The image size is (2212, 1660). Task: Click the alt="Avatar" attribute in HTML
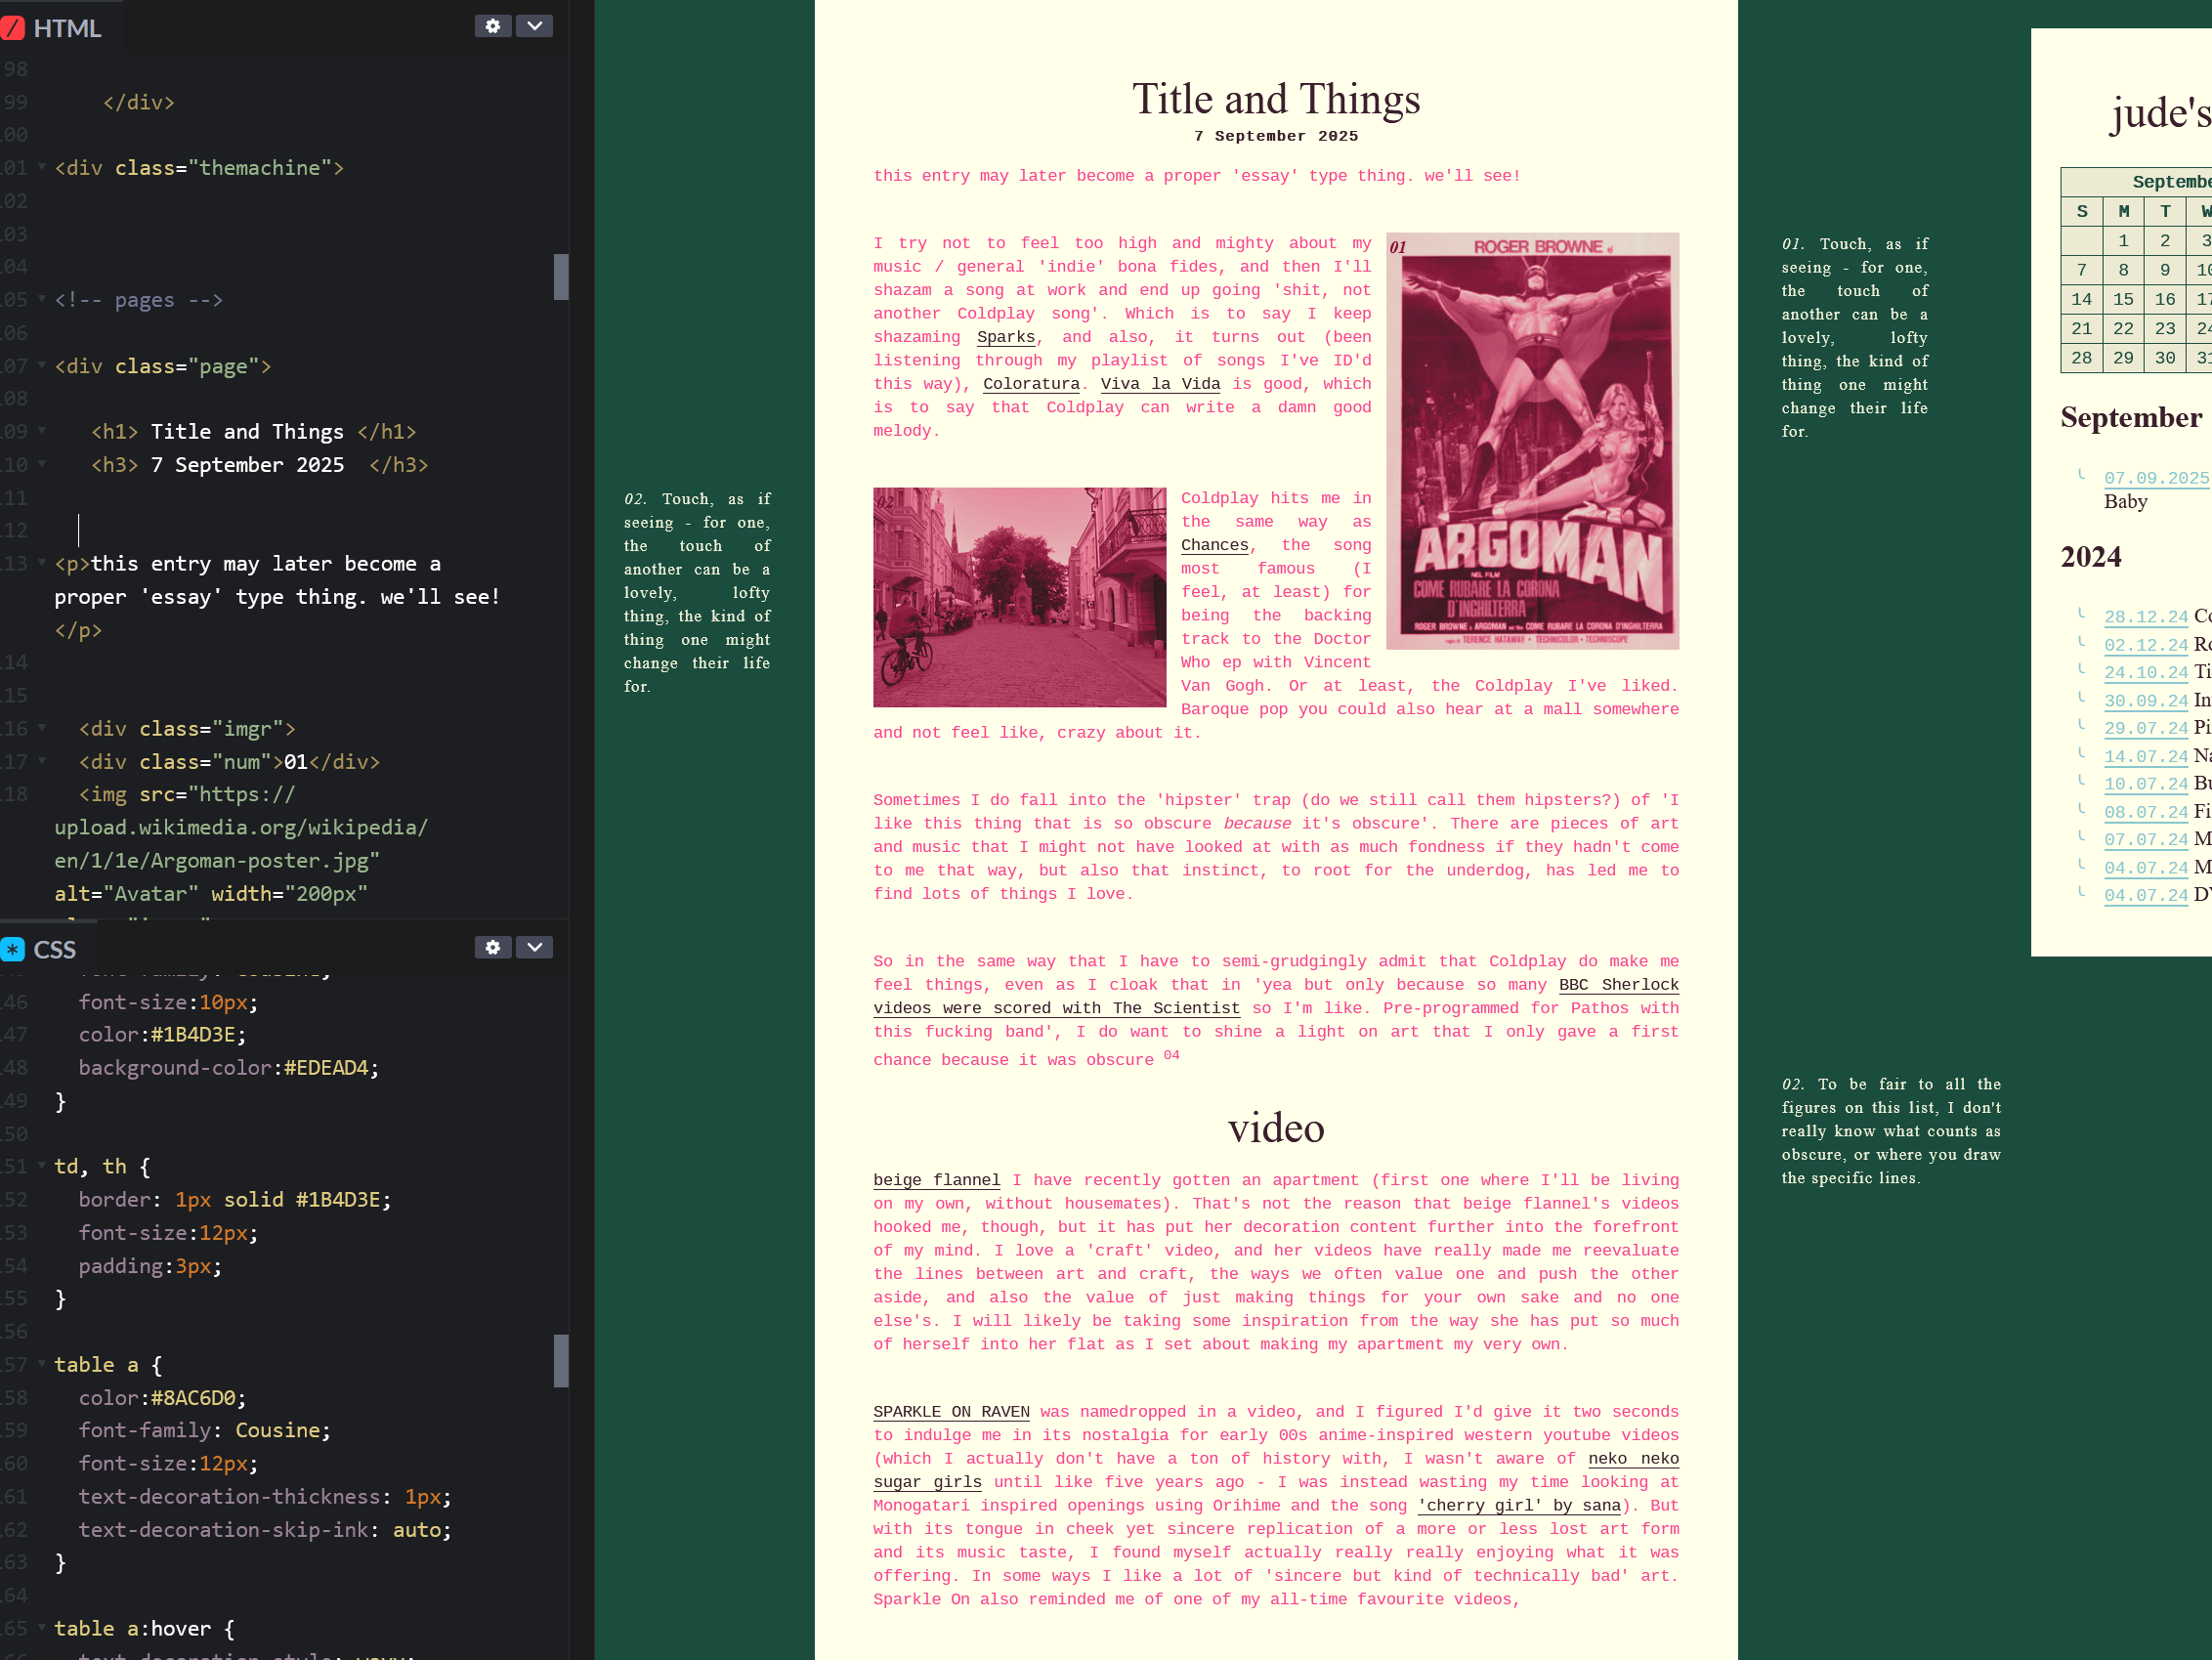click(x=126, y=894)
